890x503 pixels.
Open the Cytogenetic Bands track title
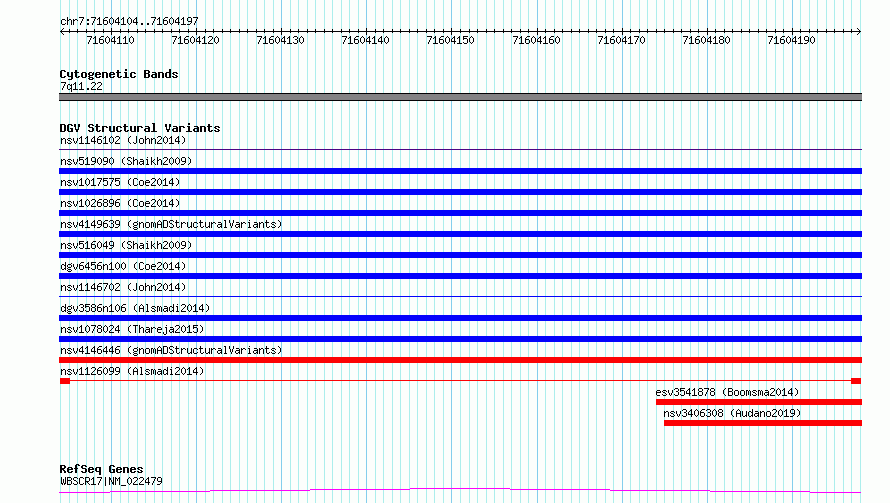pos(119,74)
